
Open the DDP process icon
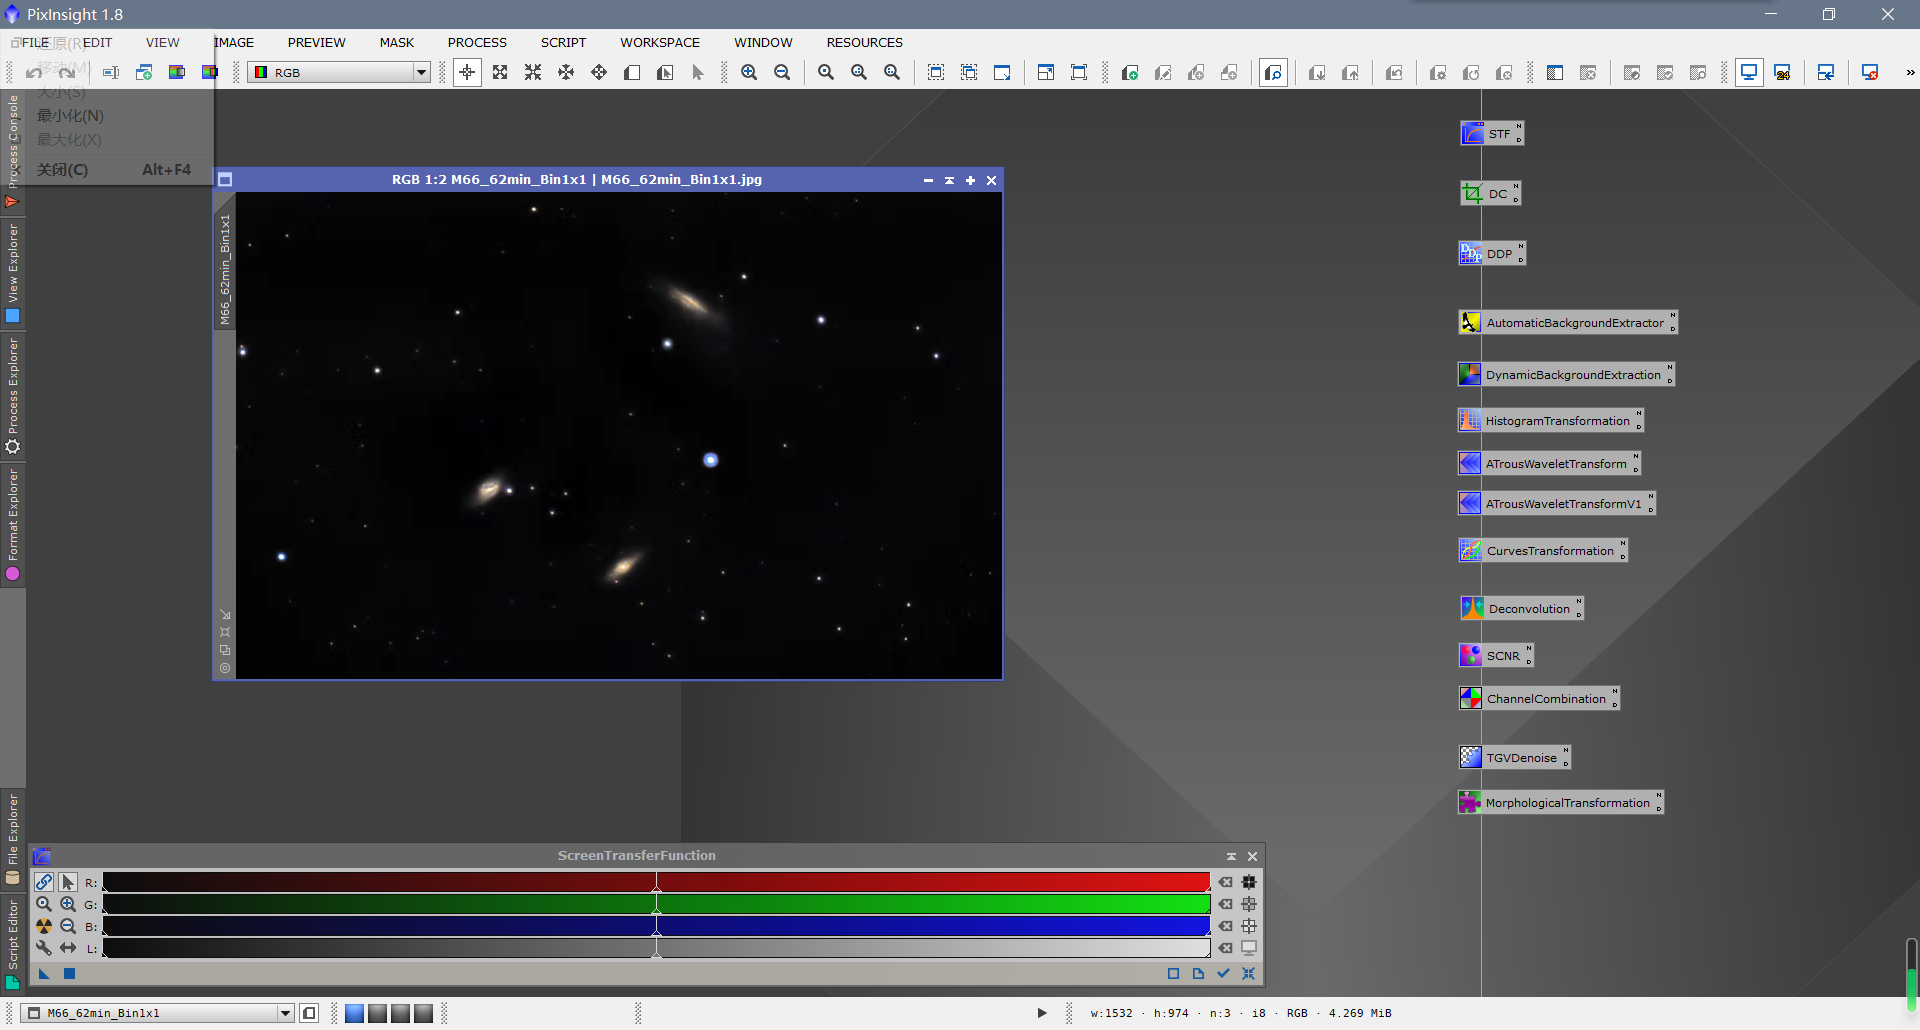1492,253
